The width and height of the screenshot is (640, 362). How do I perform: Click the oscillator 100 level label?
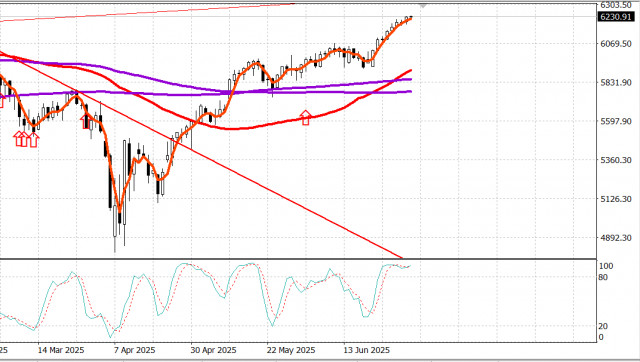coord(606,266)
